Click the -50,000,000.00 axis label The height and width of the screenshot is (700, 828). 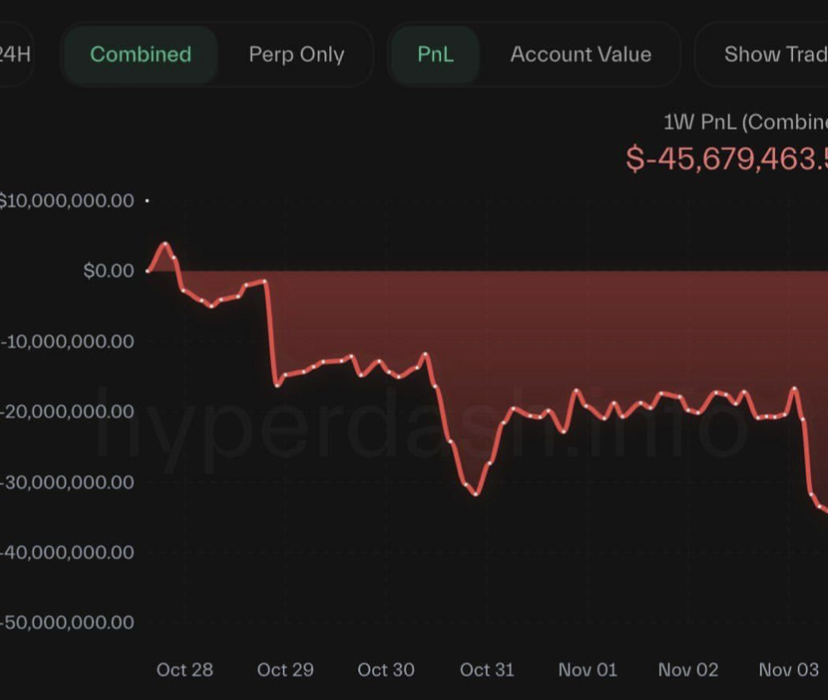(68, 622)
